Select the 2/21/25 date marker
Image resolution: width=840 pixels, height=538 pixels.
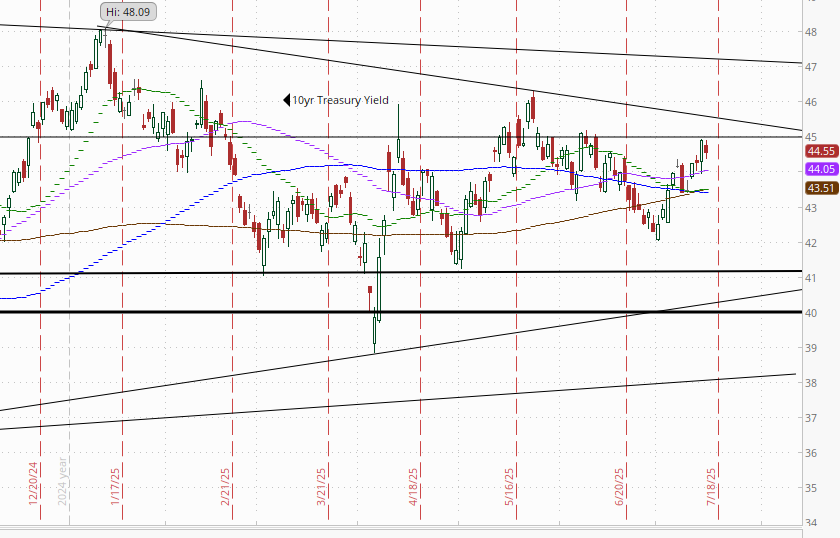[225, 486]
